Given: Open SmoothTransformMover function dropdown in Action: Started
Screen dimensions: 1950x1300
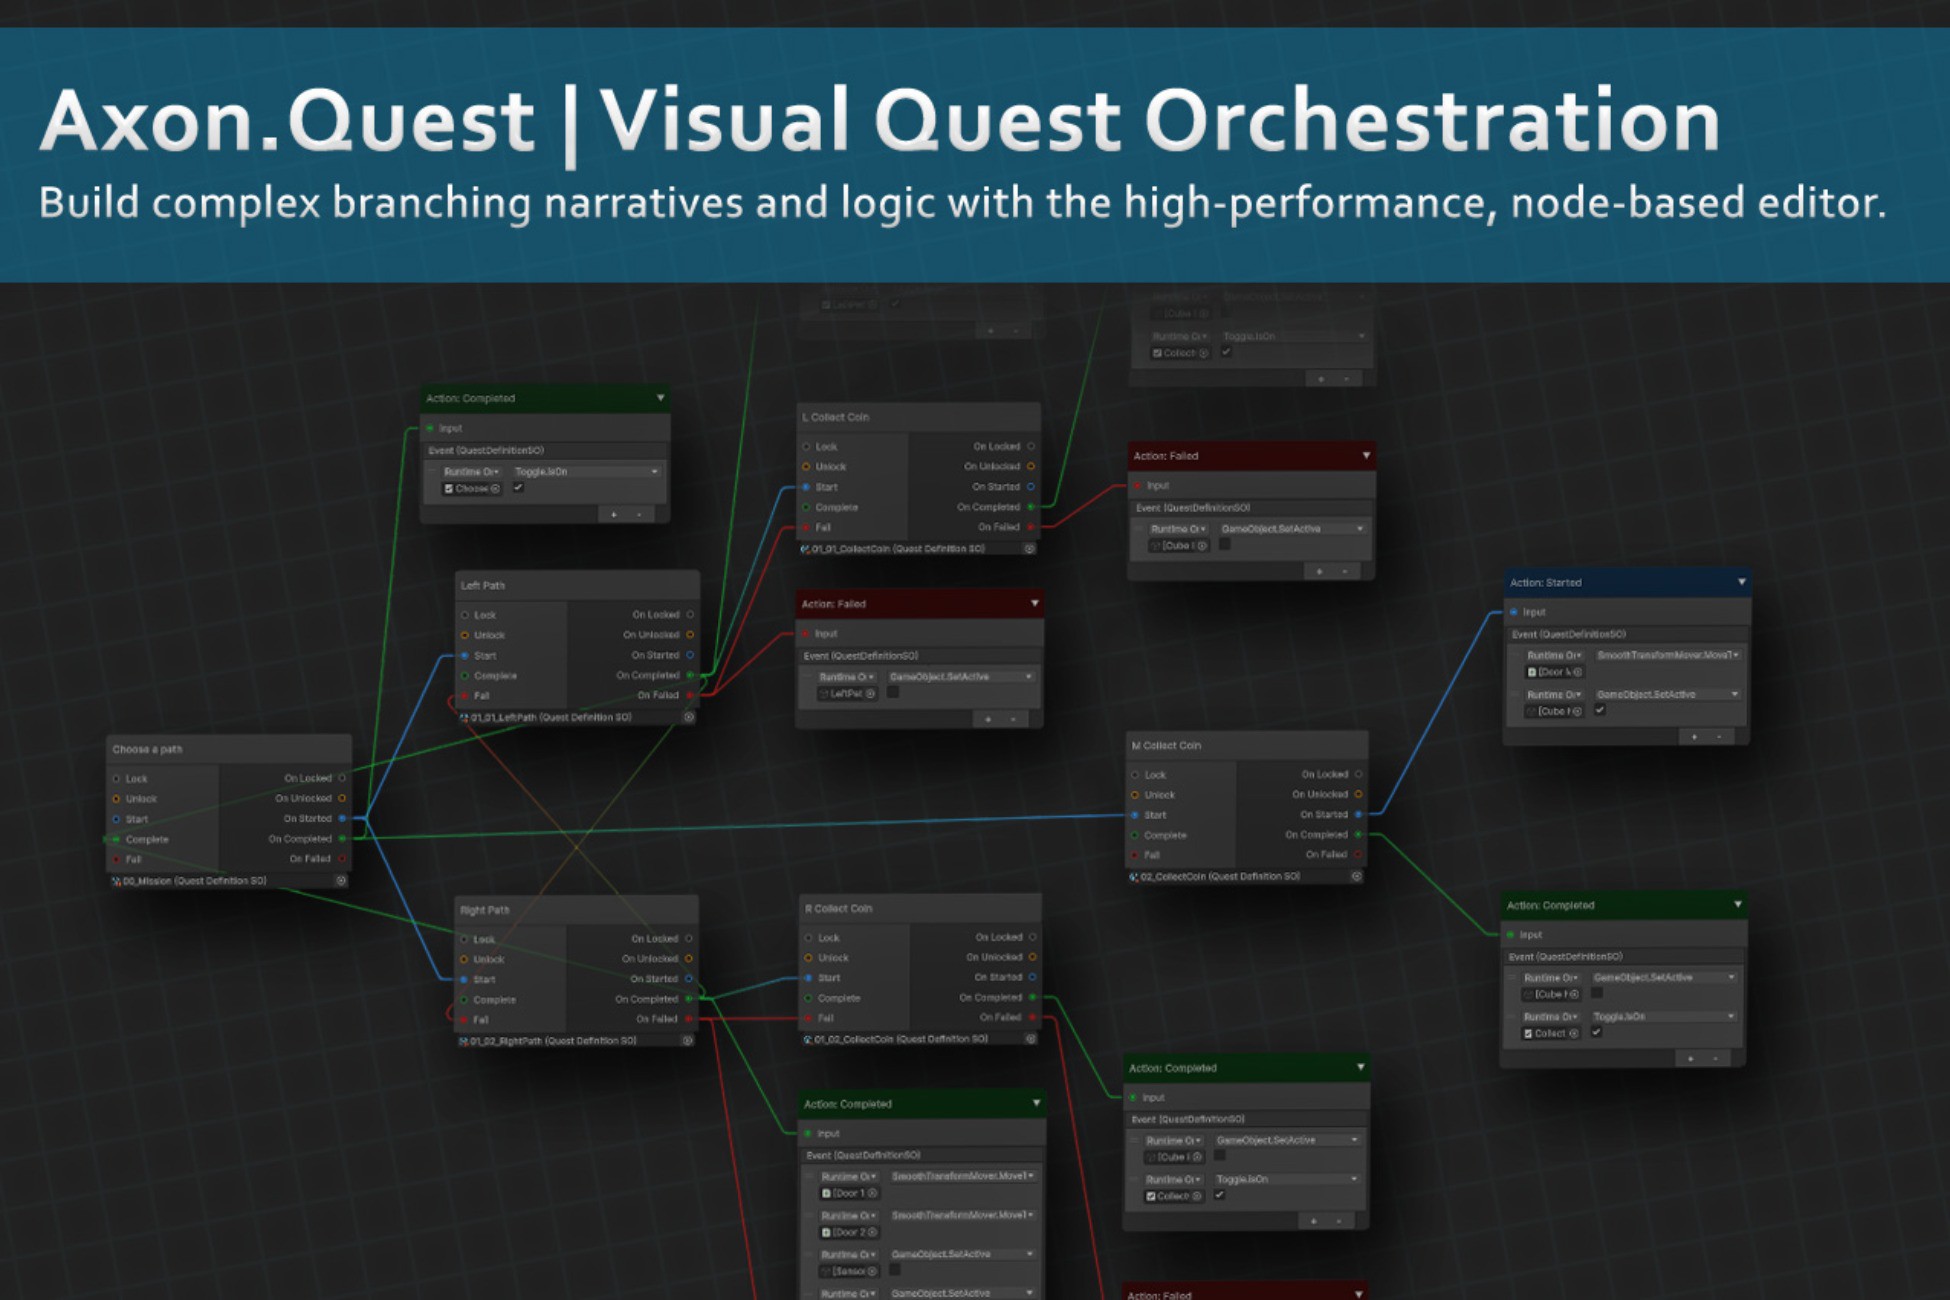Looking at the screenshot, I should [x=1668, y=655].
